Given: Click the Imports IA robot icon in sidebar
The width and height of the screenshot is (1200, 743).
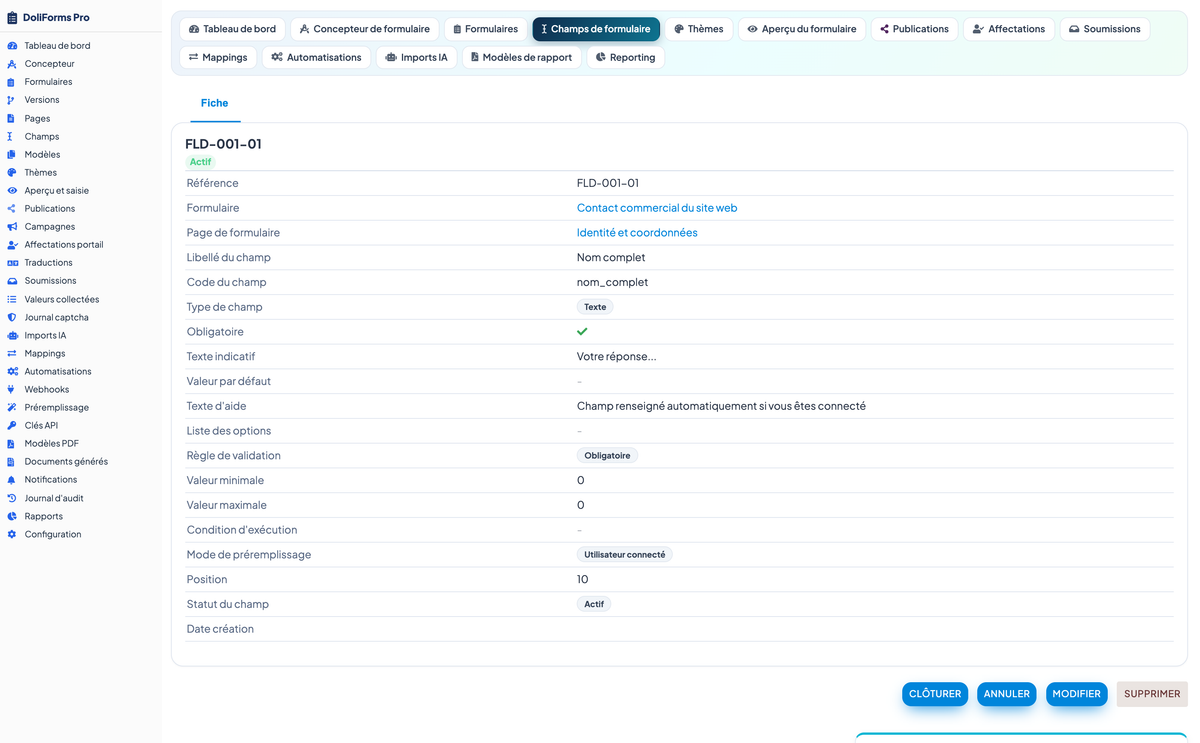Looking at the screenshot, I should tap(12, 335).
